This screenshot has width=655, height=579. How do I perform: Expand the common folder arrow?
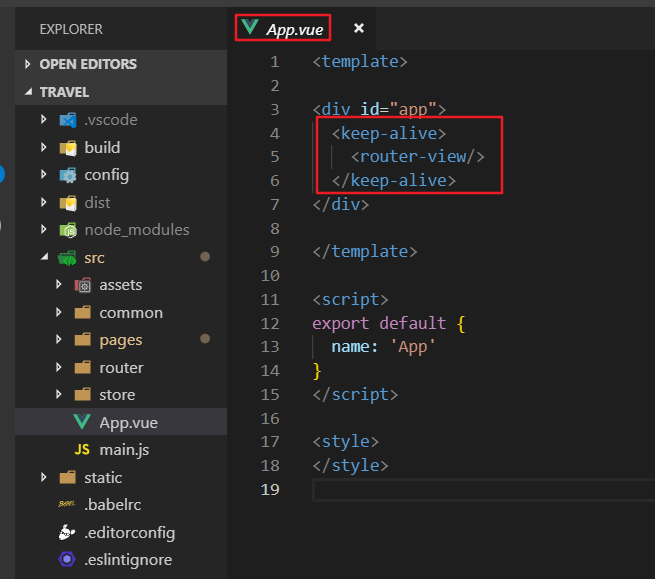point(58,312)
